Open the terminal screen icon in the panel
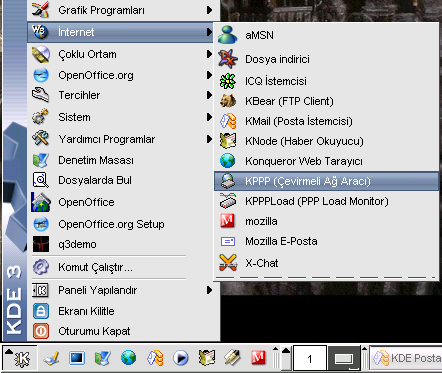The image size is (442, 373). point(77,358)
